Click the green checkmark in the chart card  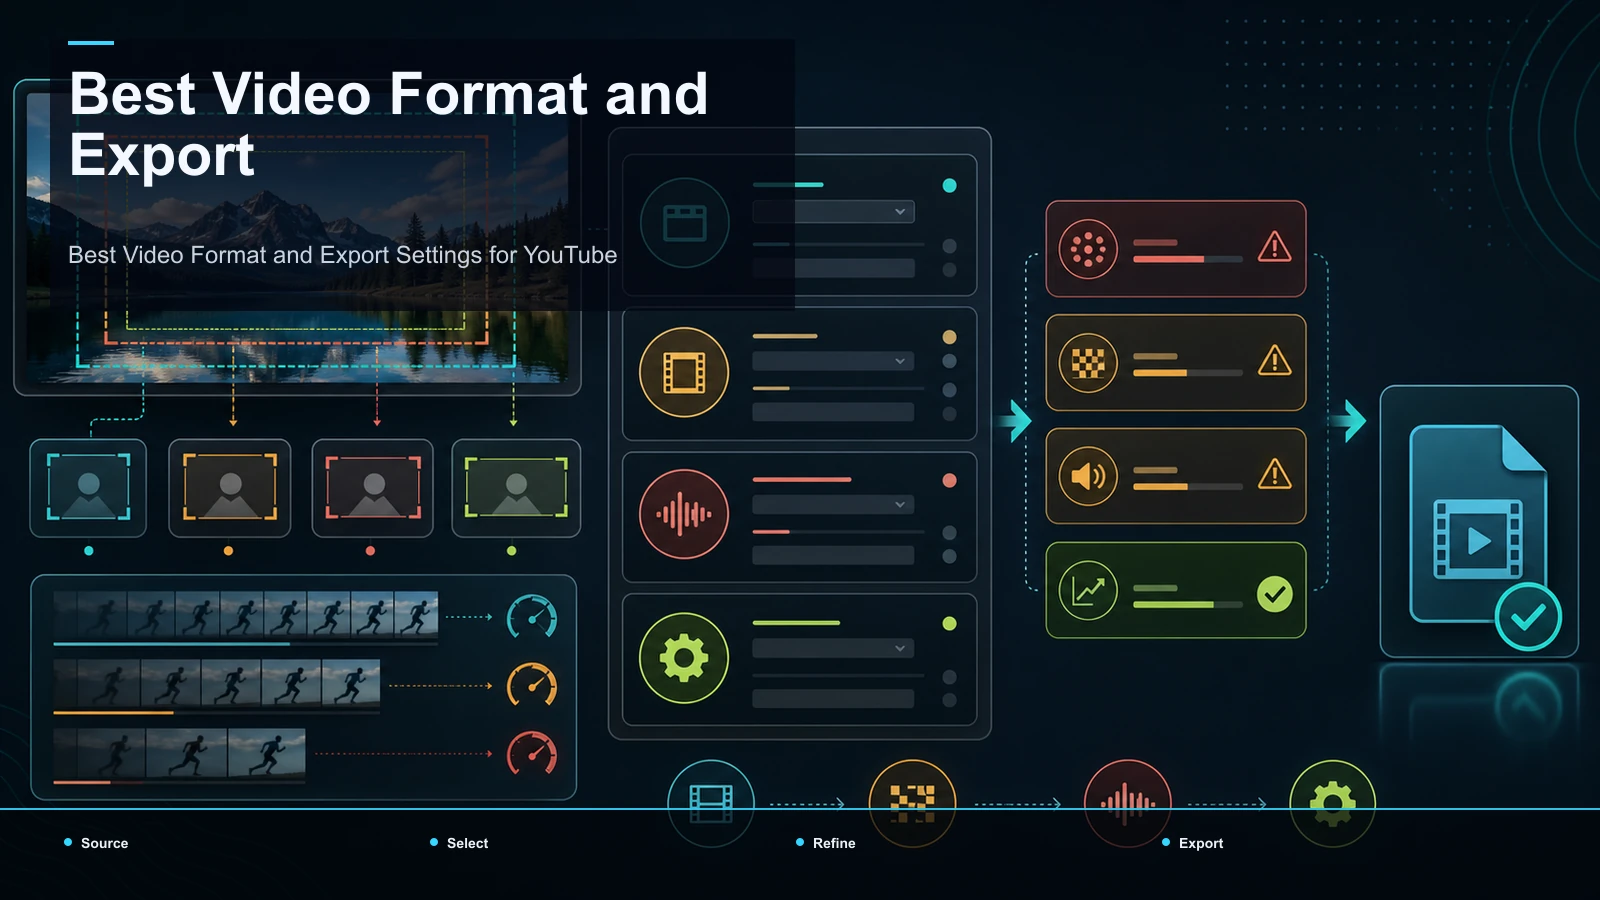(x=1275, y=594)
